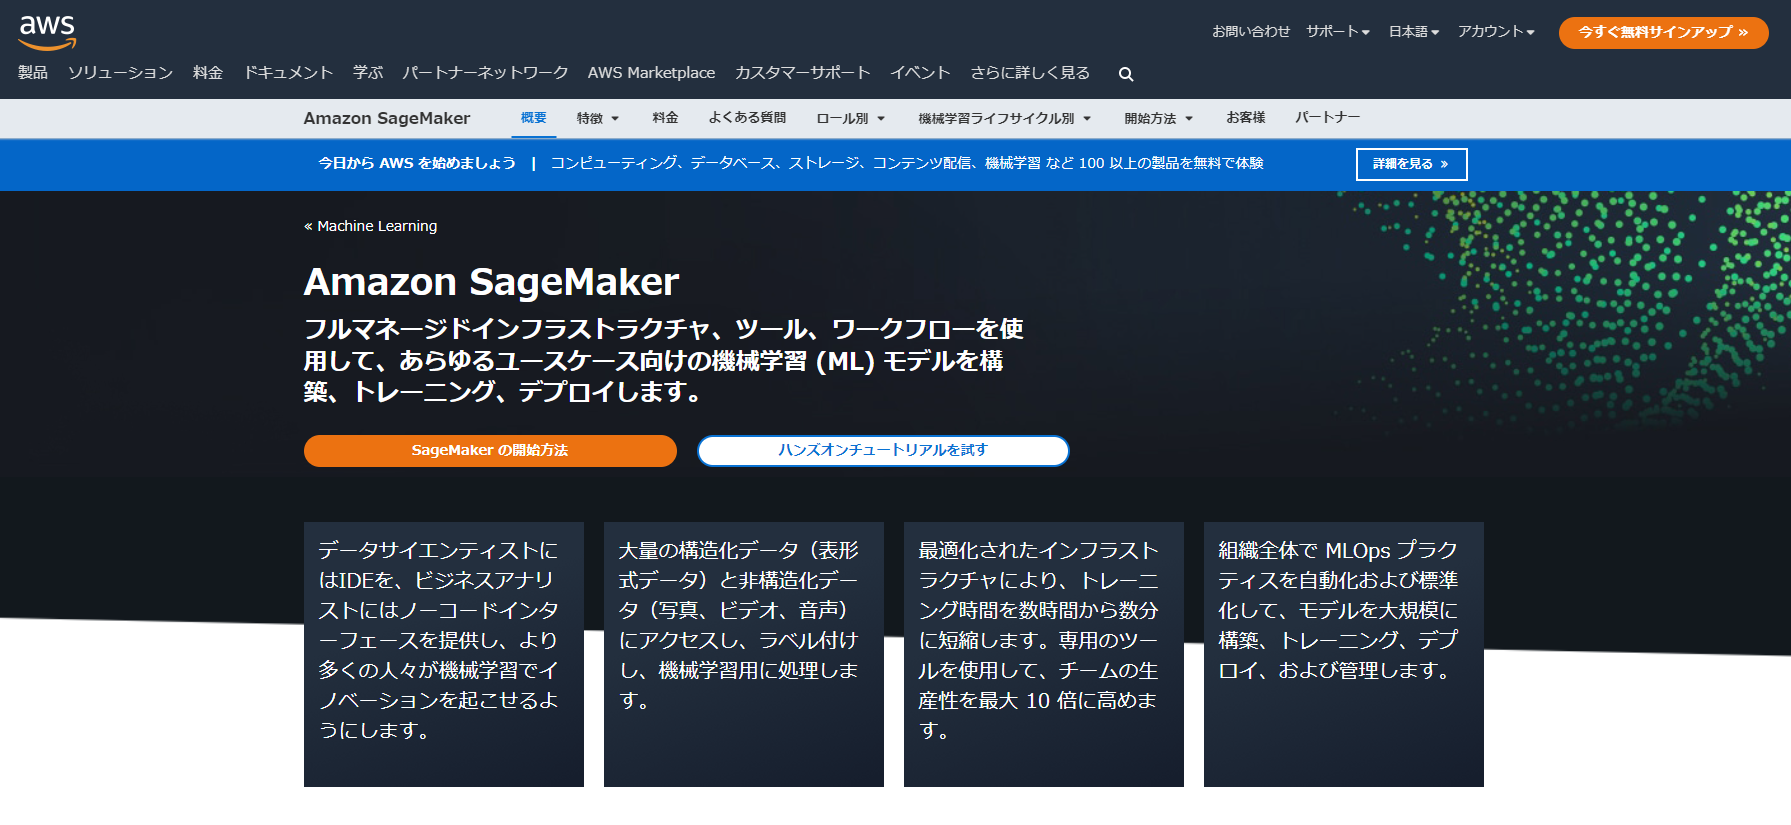Expand 特徴 submenu in SageMaker nav
The width and height of the screenshot is (1791, 825).
[598, 118]
